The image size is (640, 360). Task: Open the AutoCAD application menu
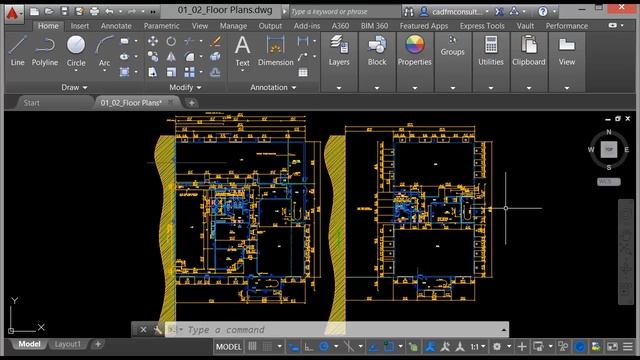click(x=13, y=13)
